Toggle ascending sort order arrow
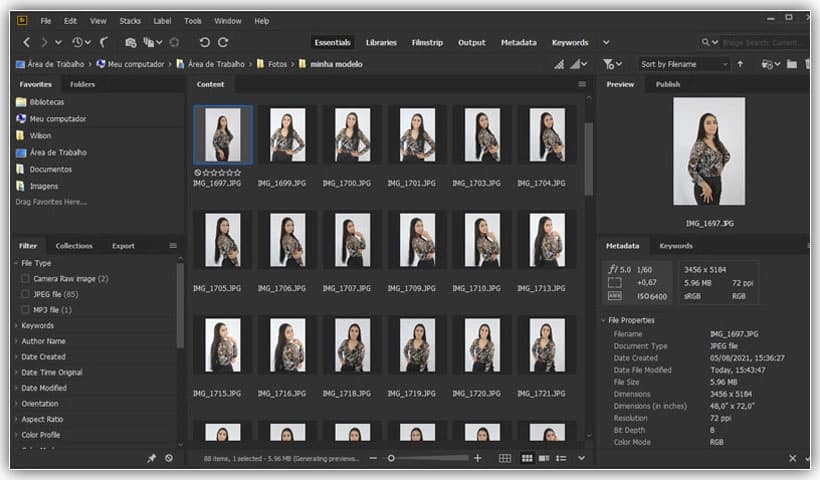This screenshot has width=820, height=480. (740, 64)
